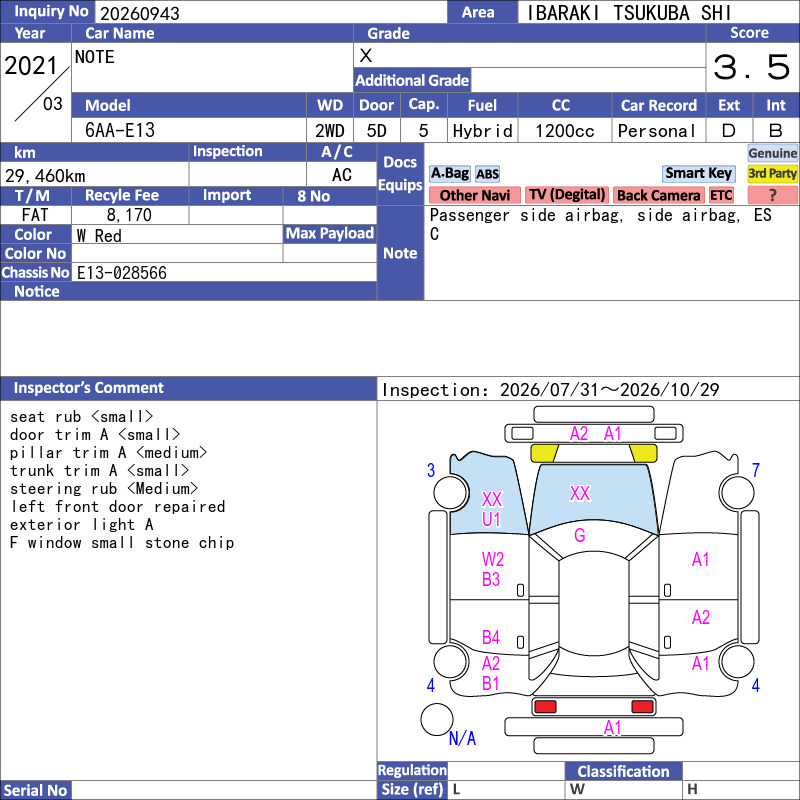
Task: Select the Other Navi badge
Action: tap(474, 195)
